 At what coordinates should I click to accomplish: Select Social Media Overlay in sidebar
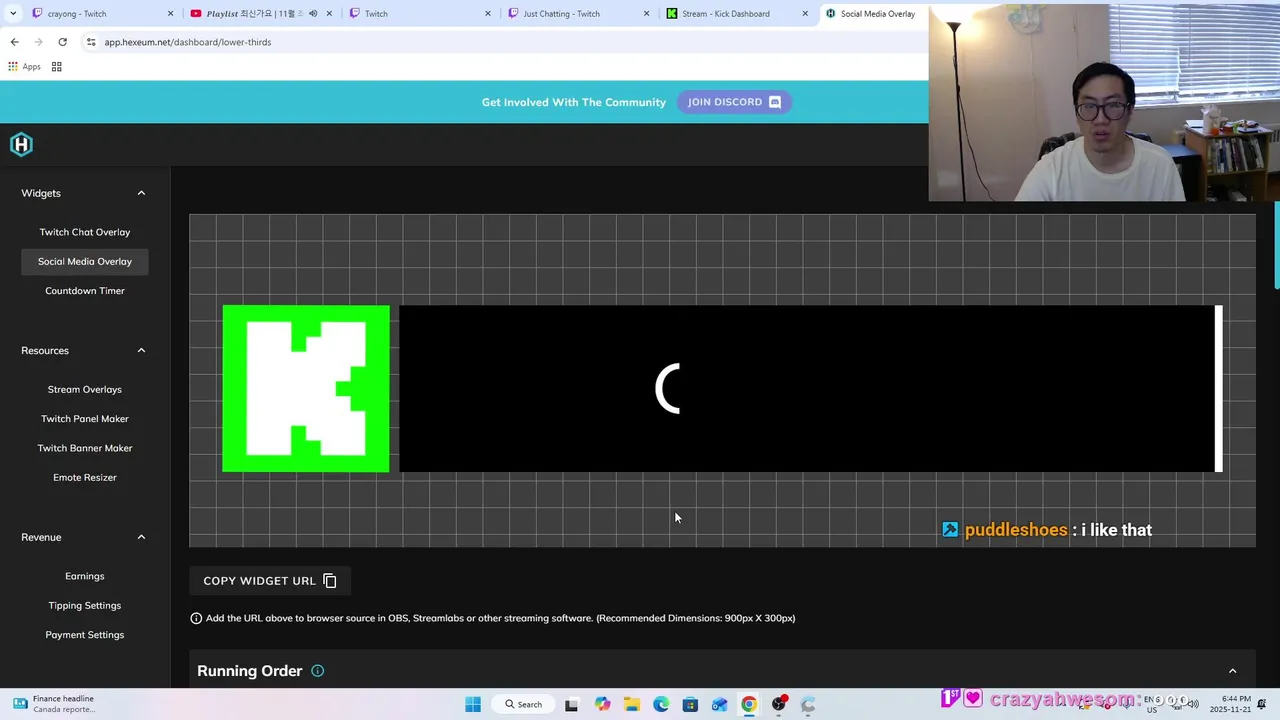coord(85,262)
